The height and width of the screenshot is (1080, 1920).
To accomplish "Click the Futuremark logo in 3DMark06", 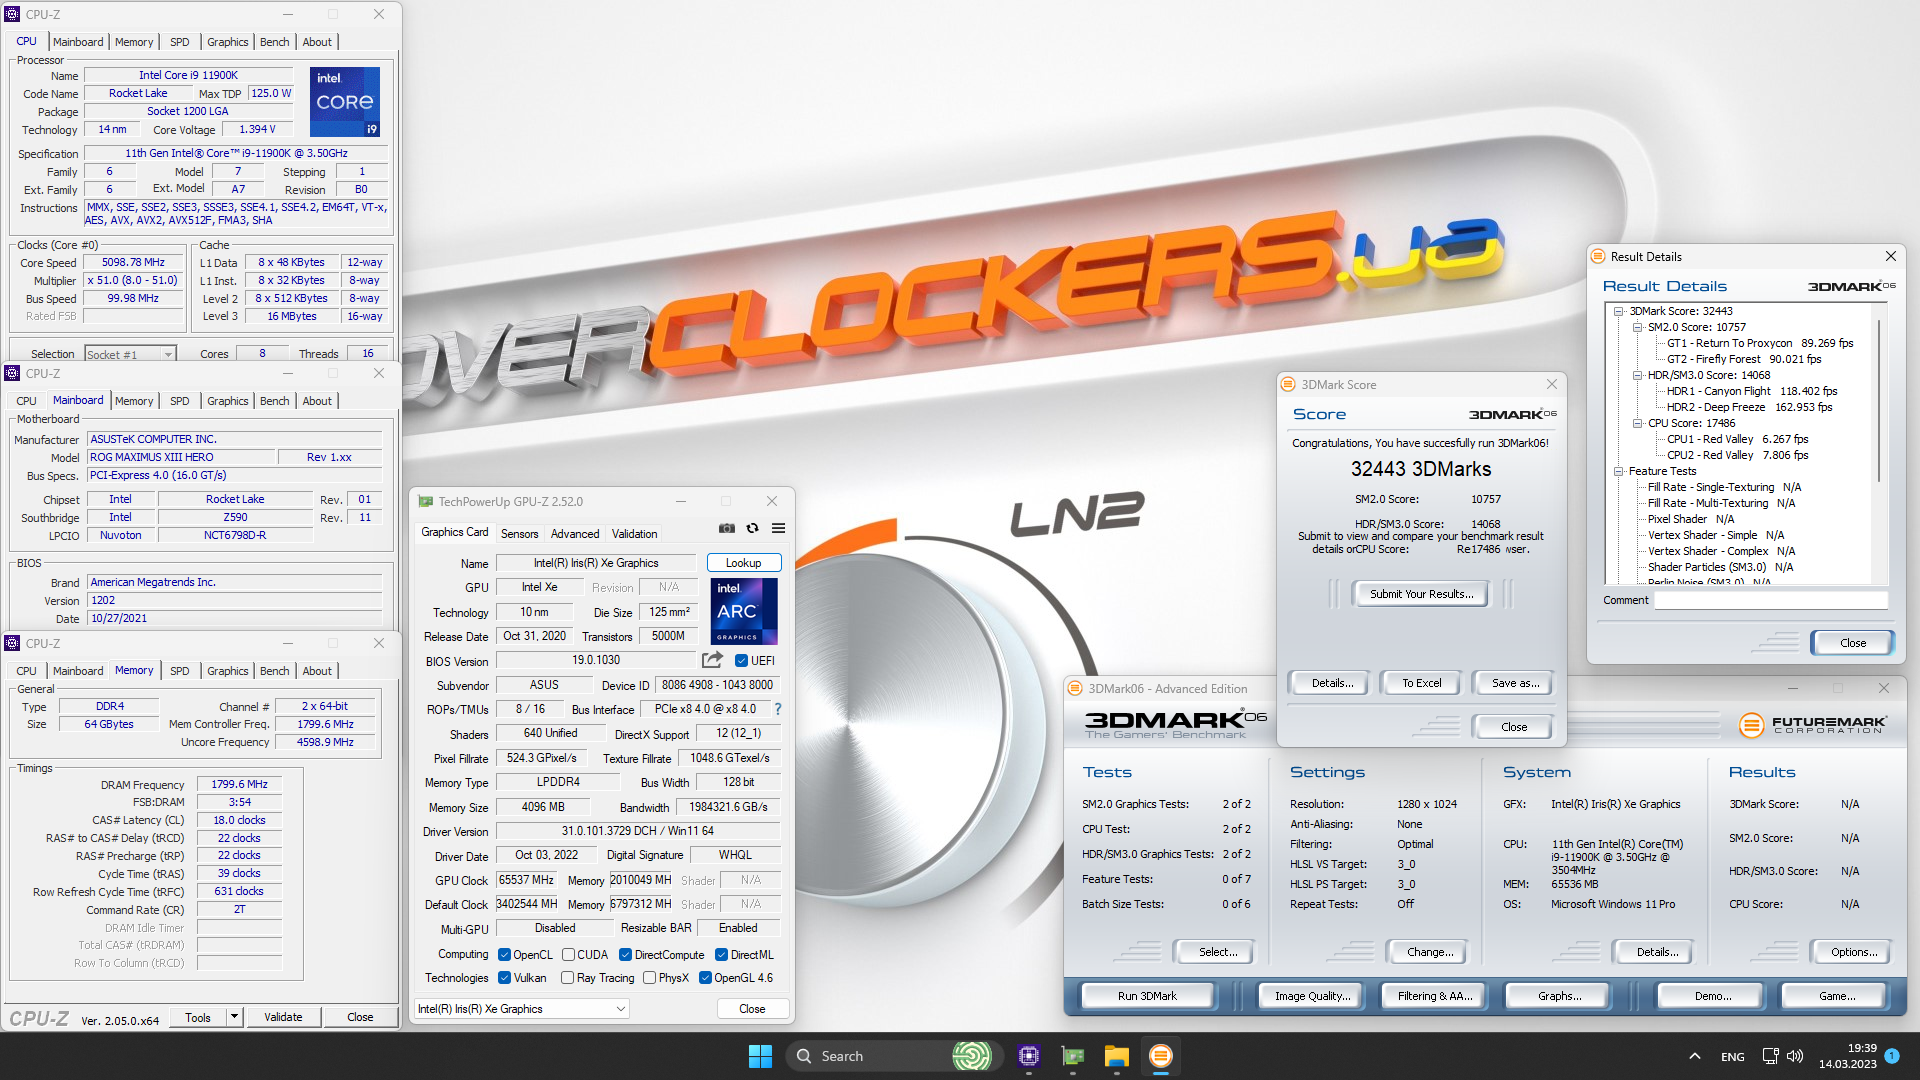I will pos(1813,725).
